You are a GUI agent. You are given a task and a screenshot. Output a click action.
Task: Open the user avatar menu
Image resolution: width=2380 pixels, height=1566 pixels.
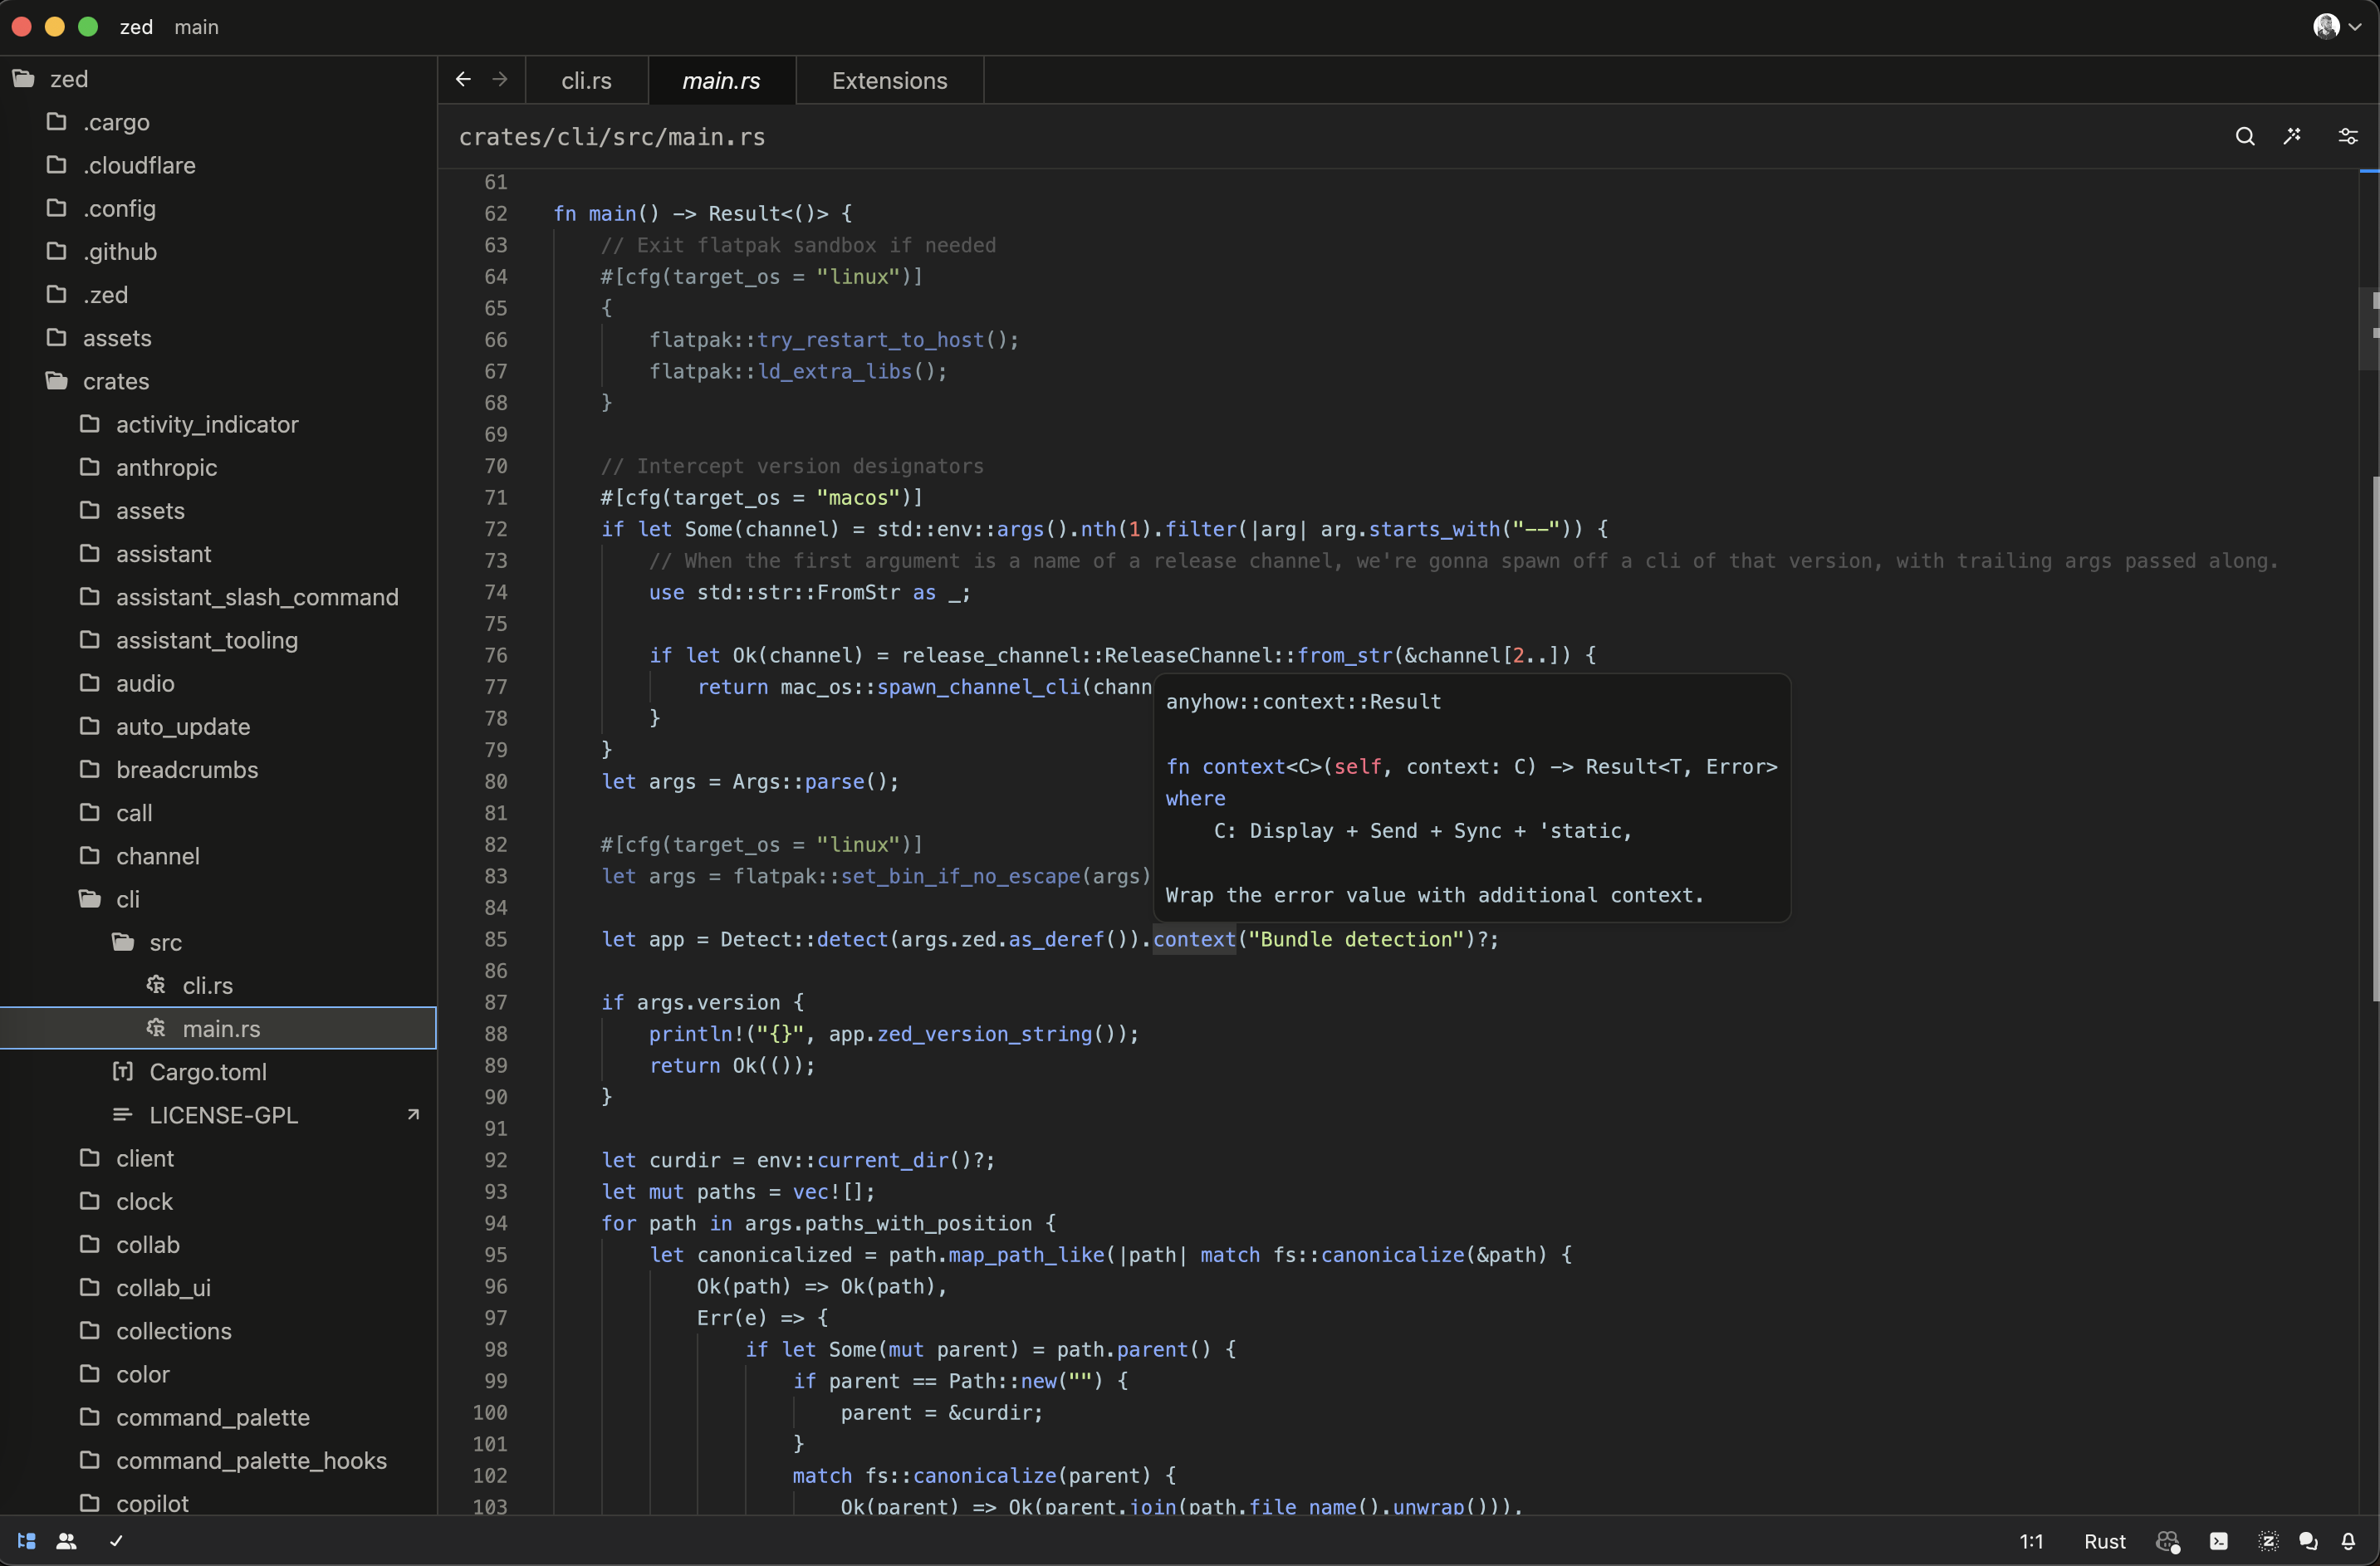coord(2337,27)
